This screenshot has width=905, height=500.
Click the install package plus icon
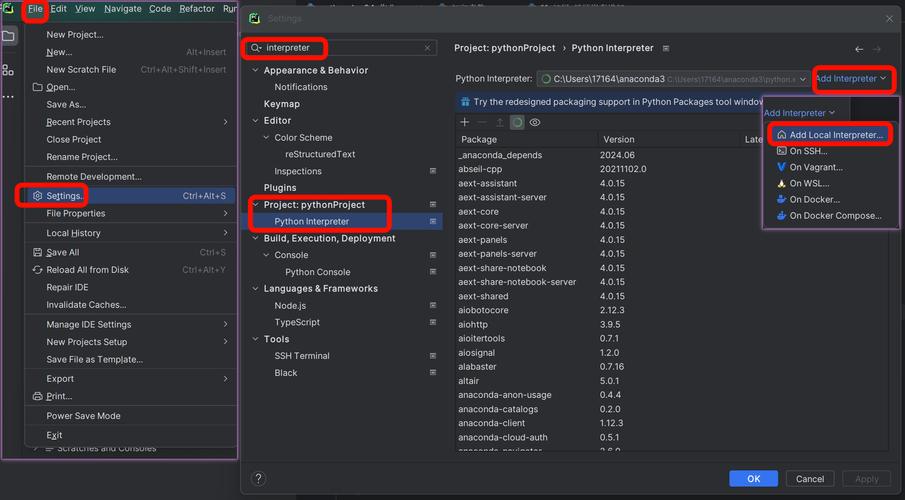465,122
